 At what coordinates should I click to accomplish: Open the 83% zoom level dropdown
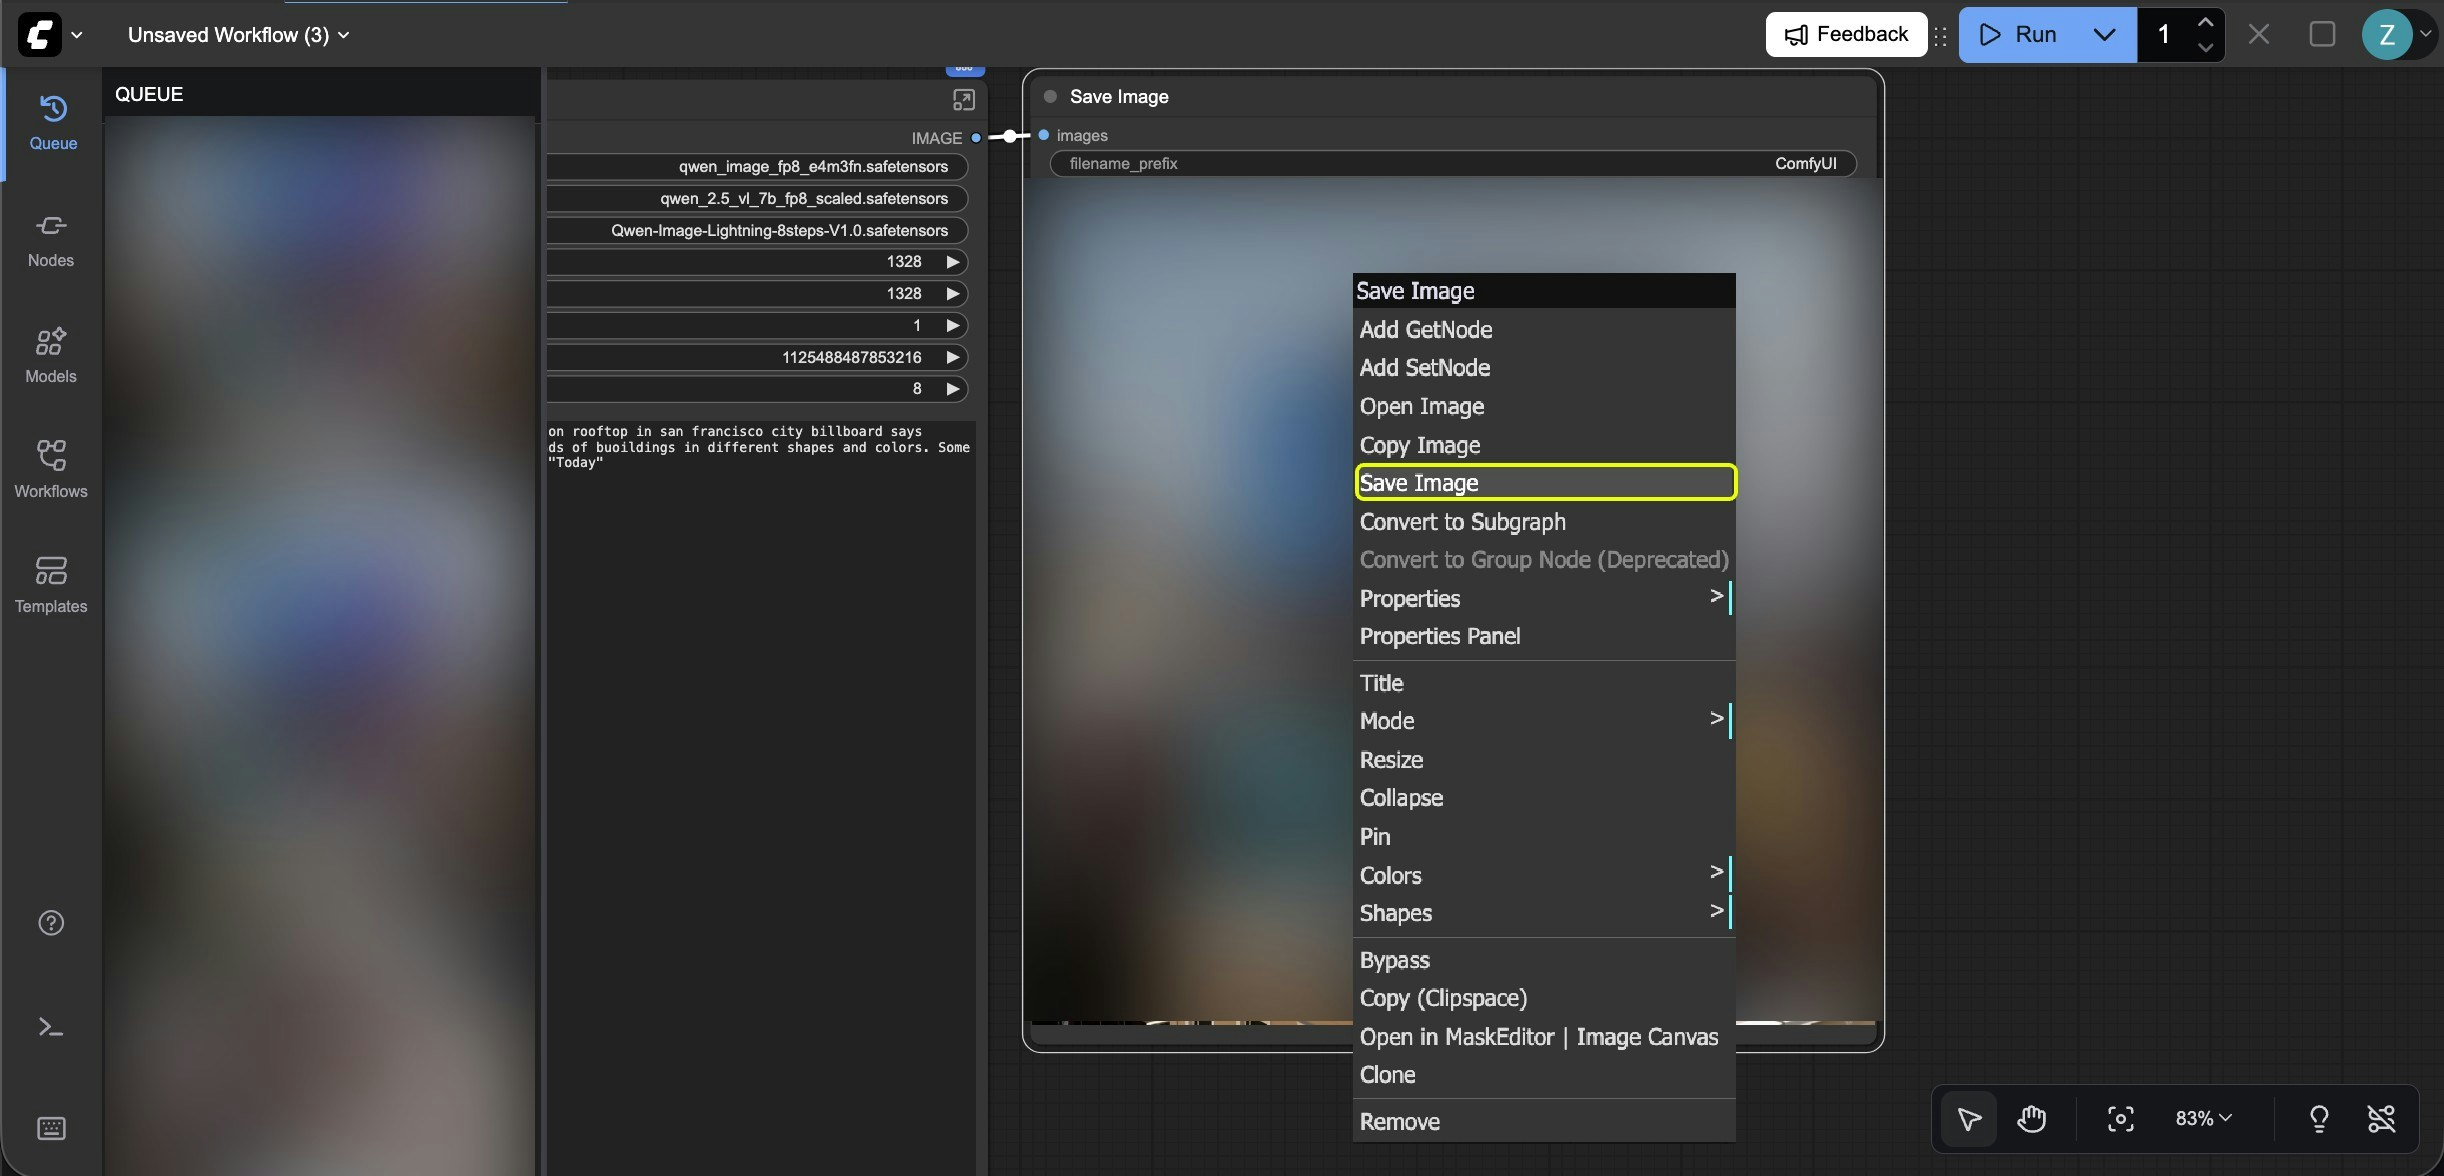2202,1118
